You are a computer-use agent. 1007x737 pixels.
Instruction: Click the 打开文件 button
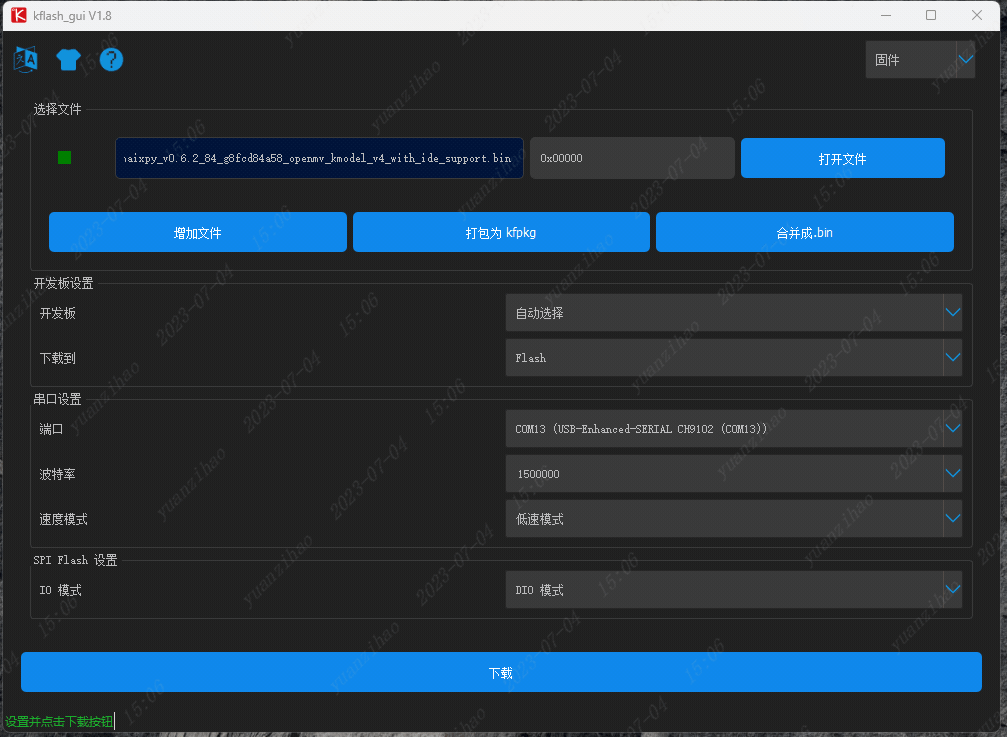843,158
